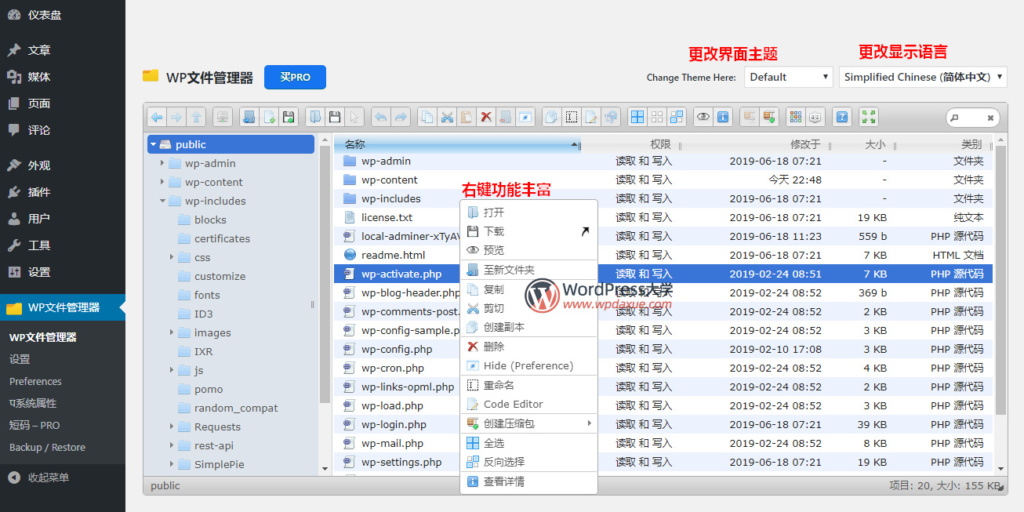Go up to parent folder

coord(197,117)
